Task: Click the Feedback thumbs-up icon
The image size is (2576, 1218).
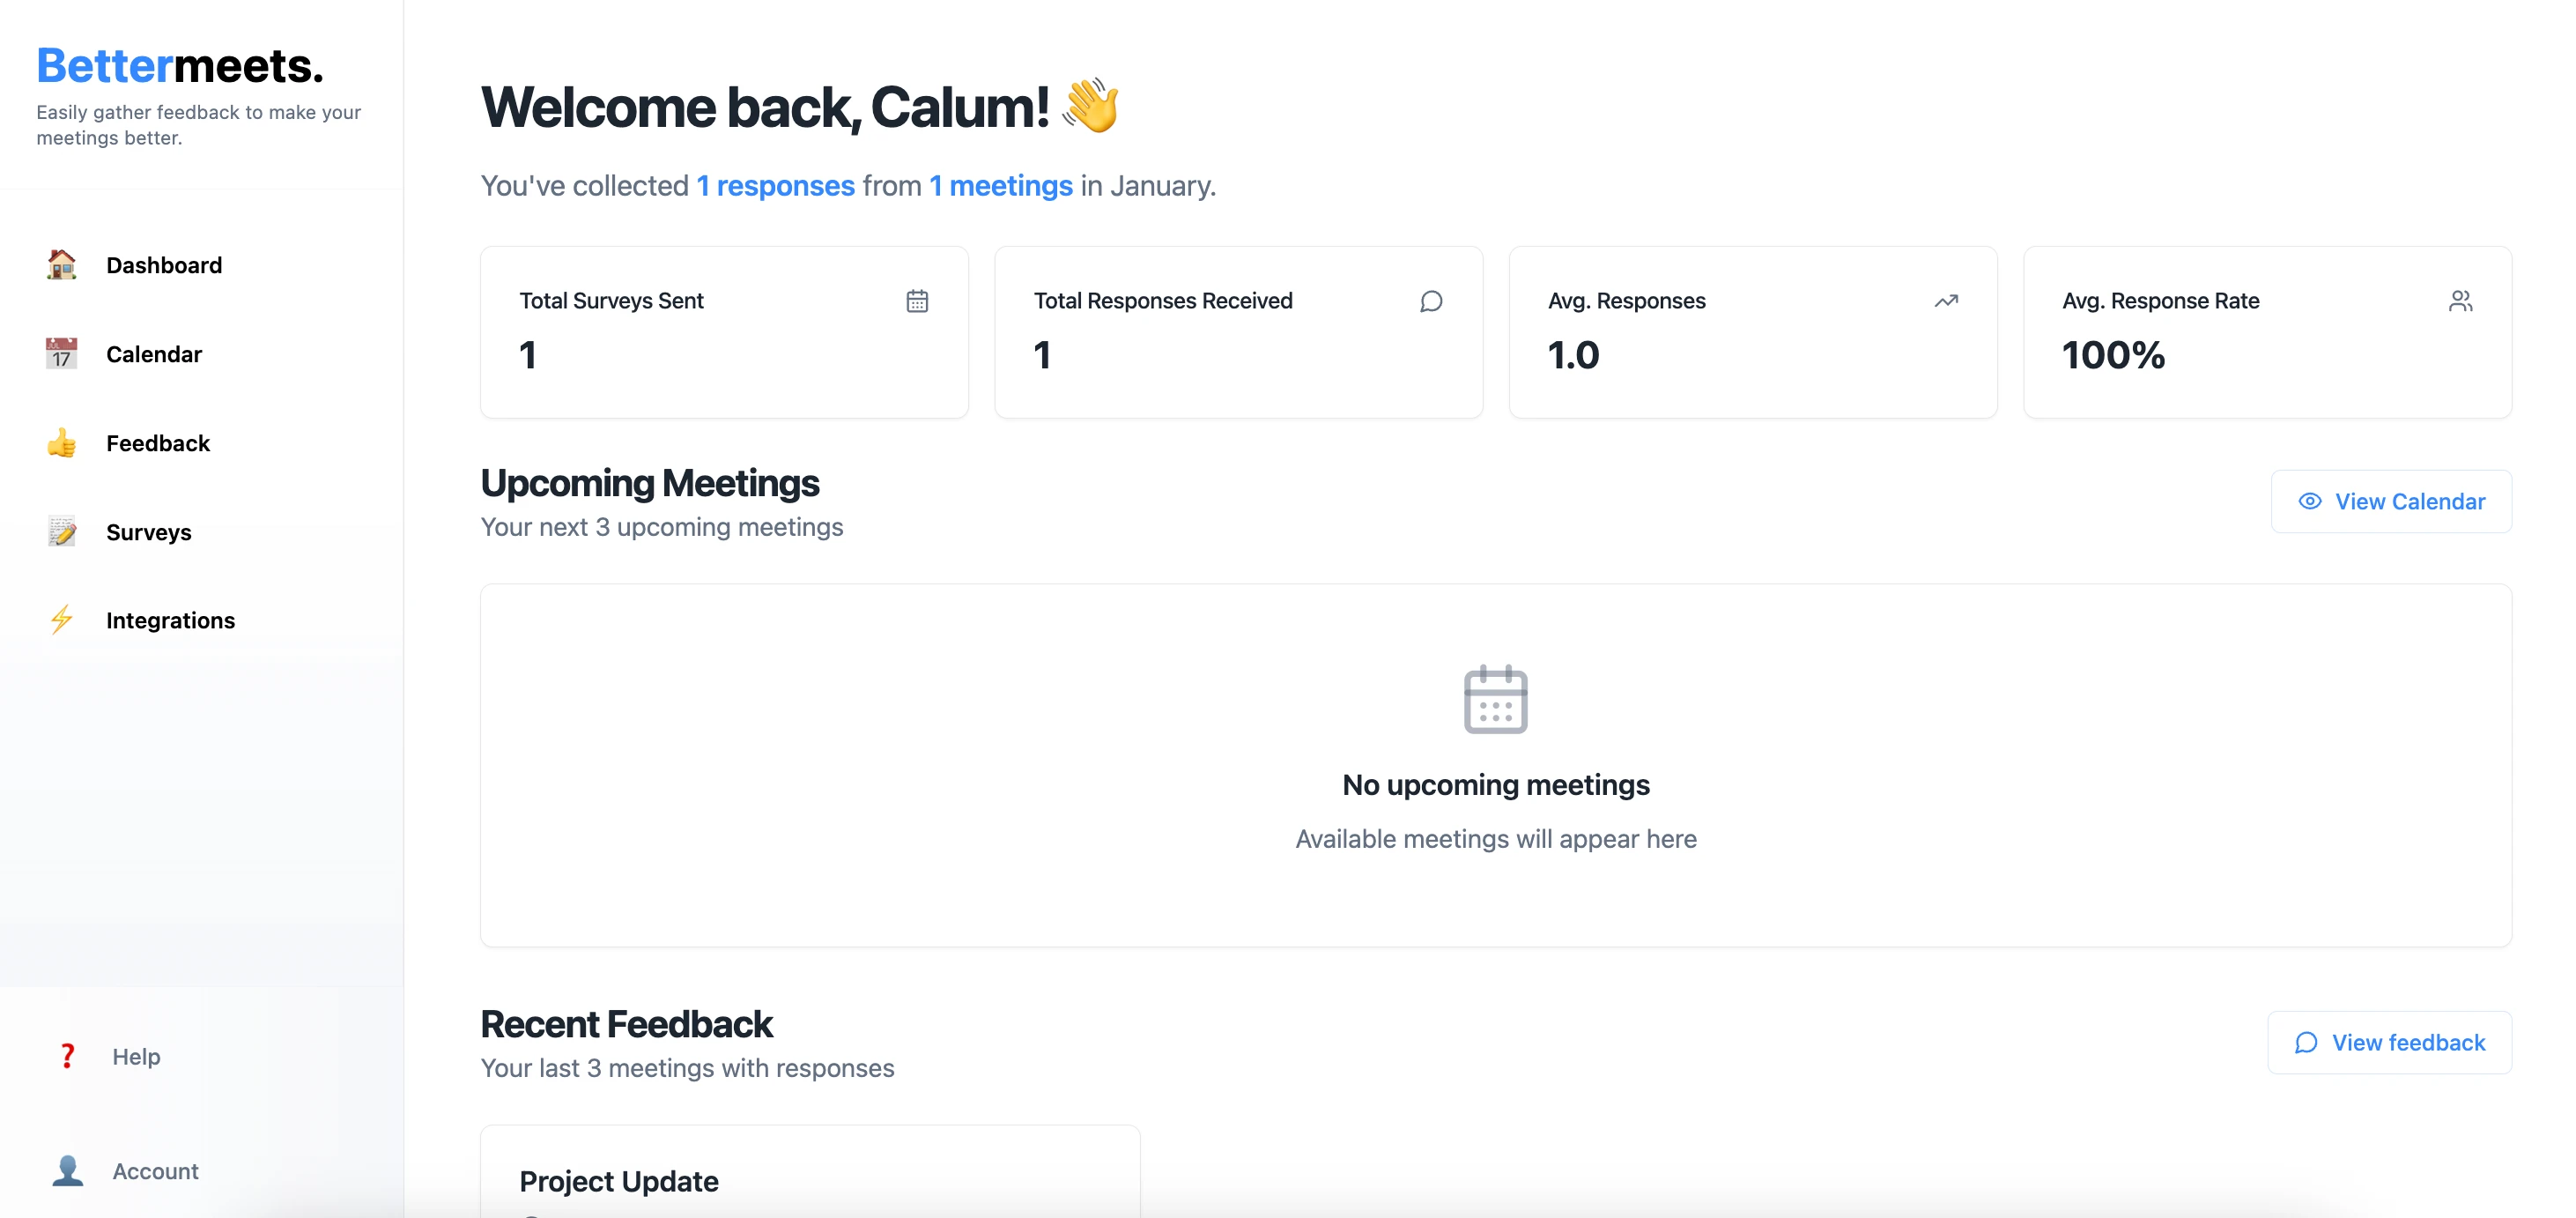Action: click(x=62, y=443)
